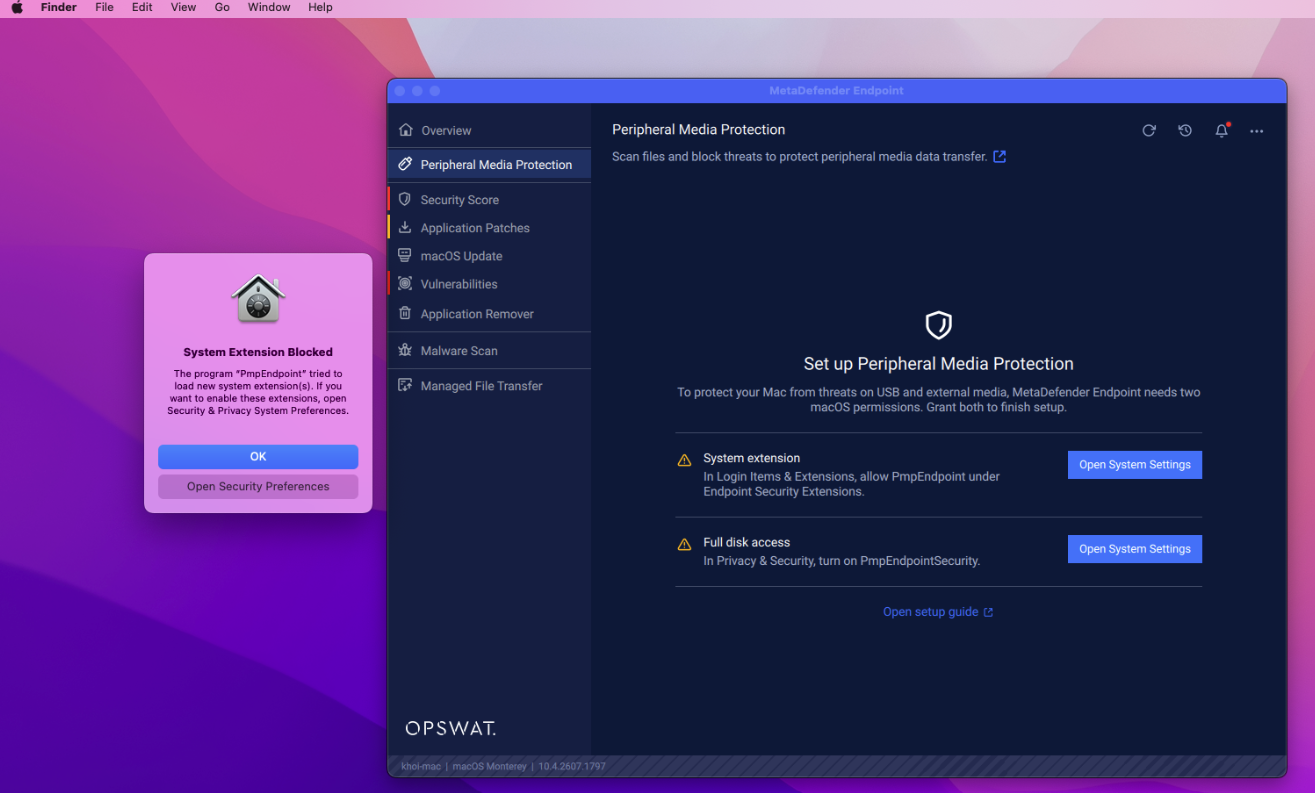1315x793 pixels.
Task: Select Peripheral Media Protection in the sidebar
Action: 489,165
